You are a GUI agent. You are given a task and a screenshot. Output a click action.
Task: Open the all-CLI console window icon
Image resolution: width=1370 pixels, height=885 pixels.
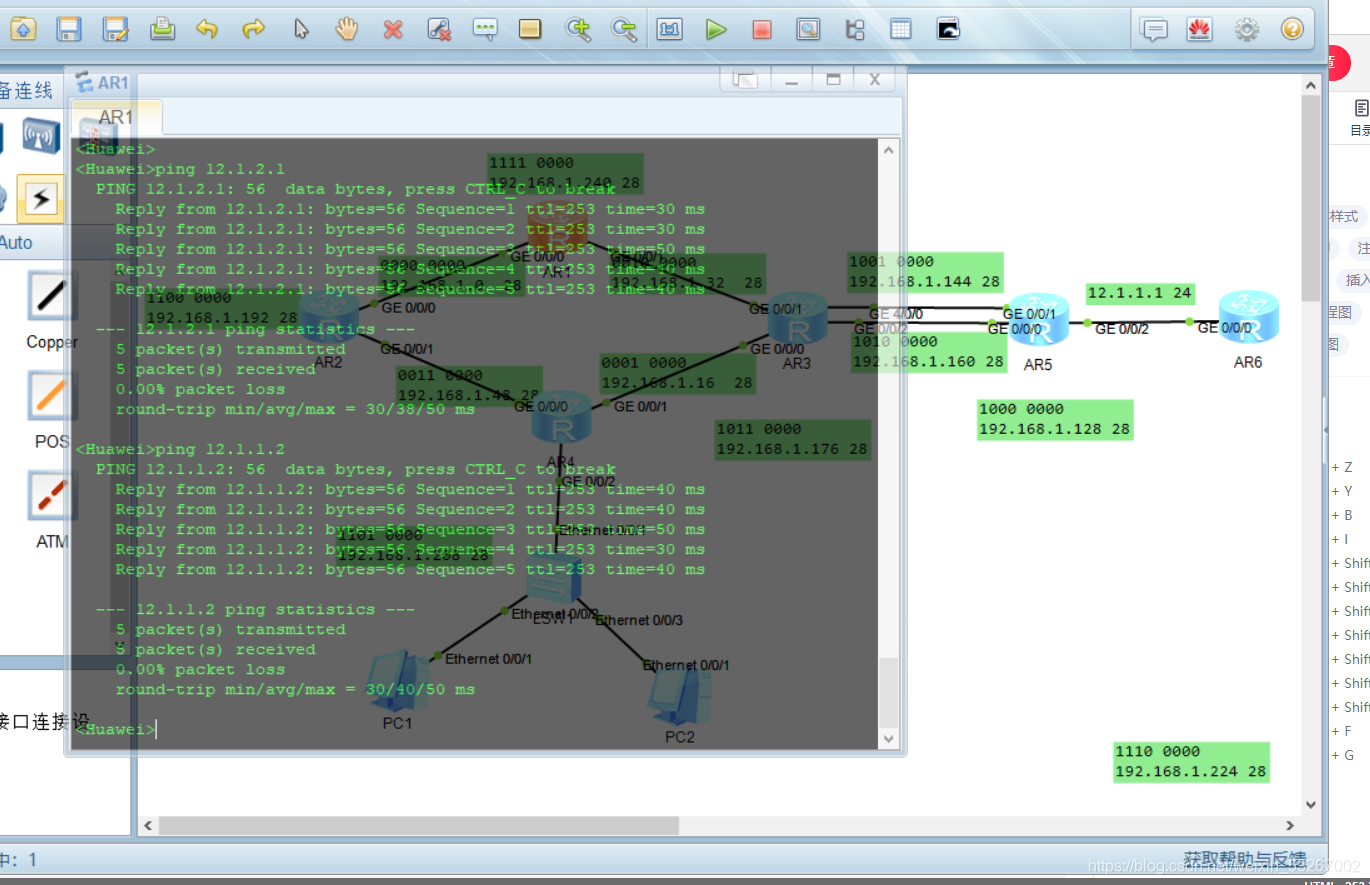(x=948, y=29)
